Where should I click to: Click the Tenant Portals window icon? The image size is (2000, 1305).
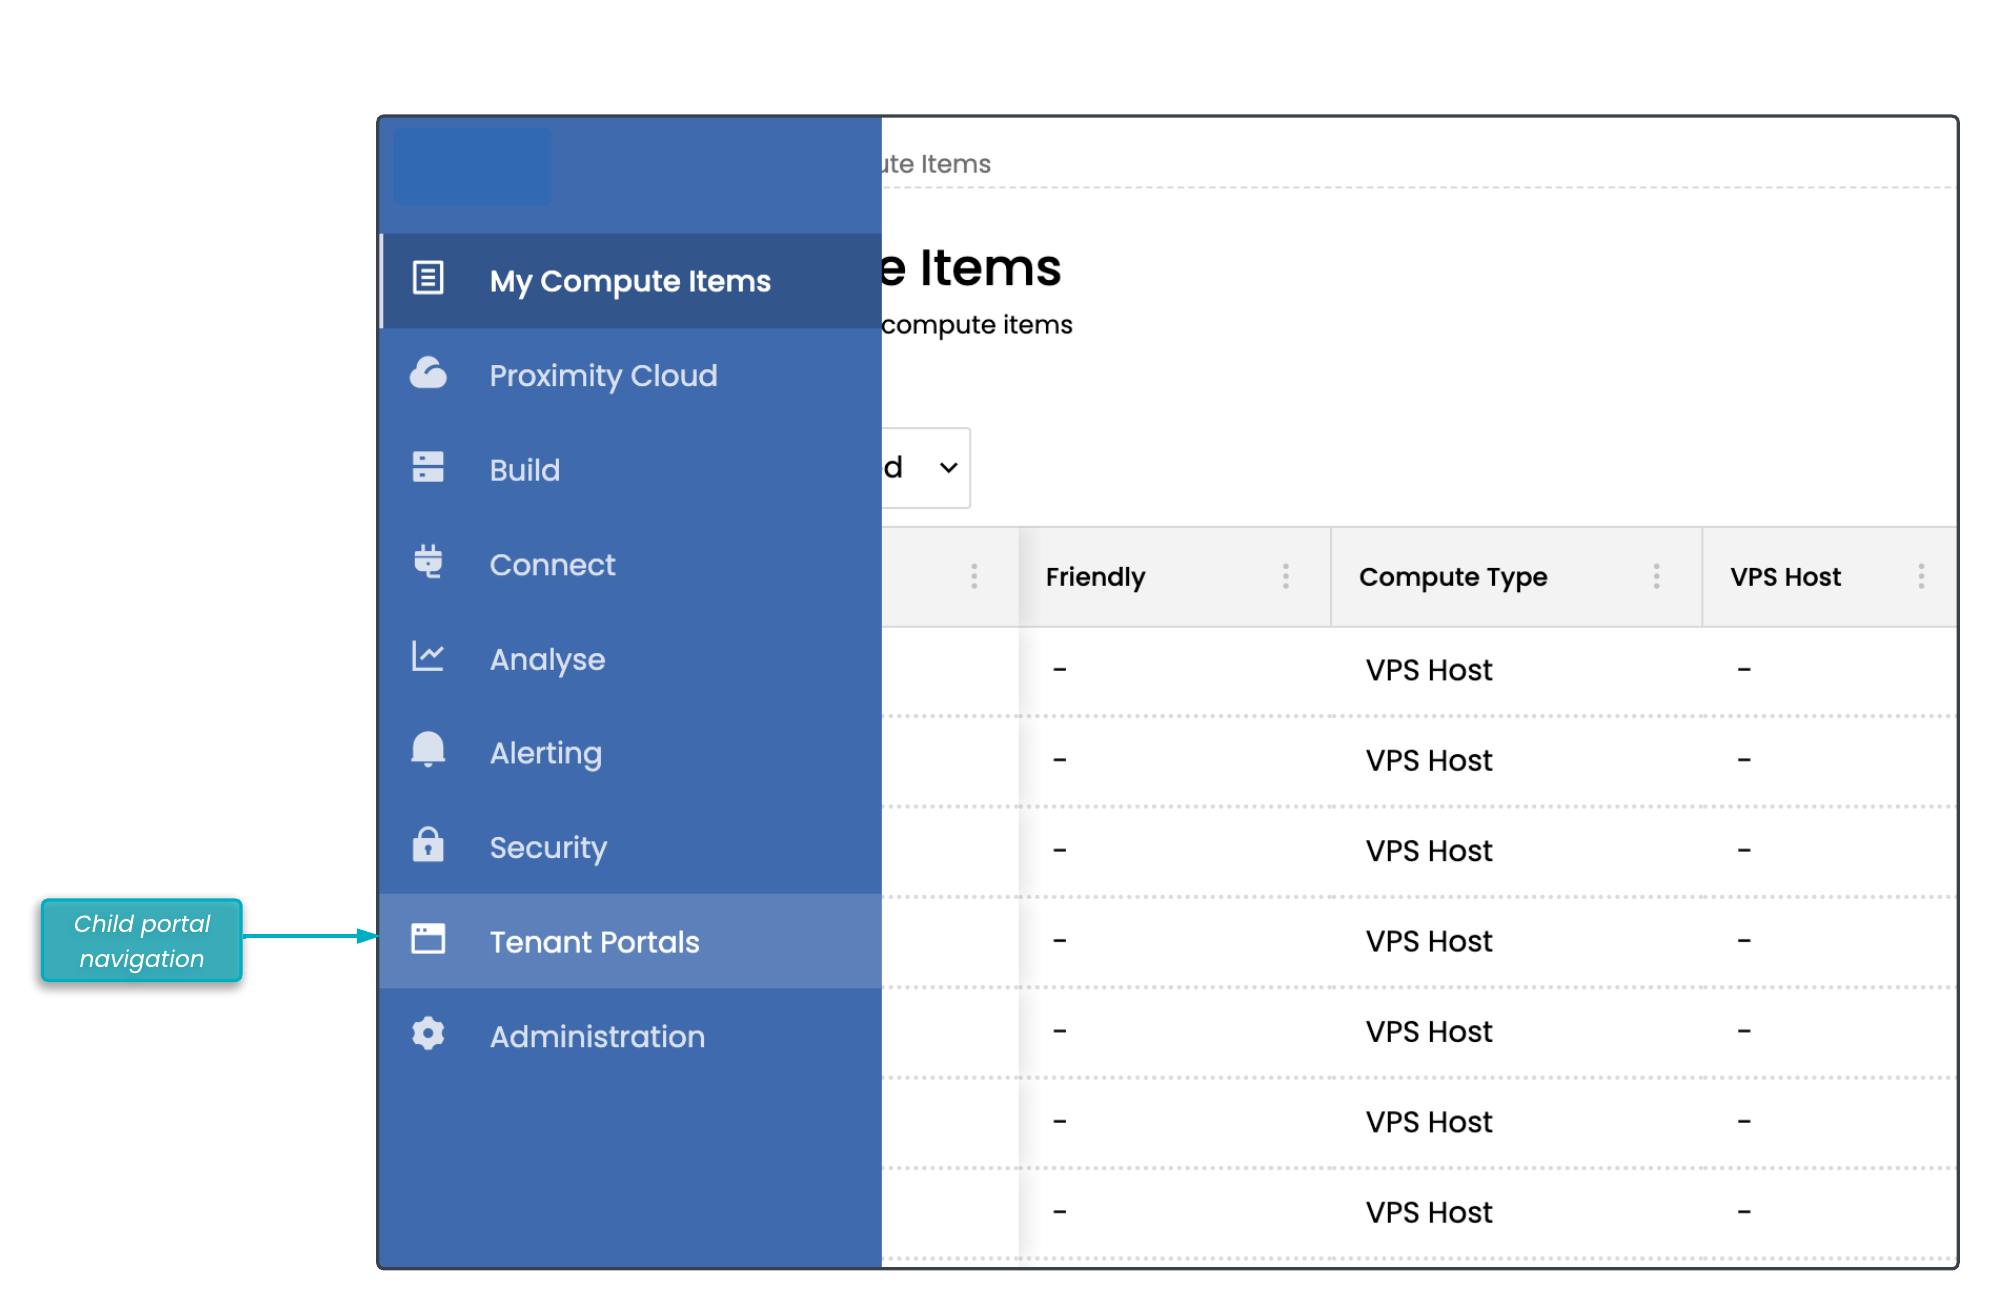[428, 939]
